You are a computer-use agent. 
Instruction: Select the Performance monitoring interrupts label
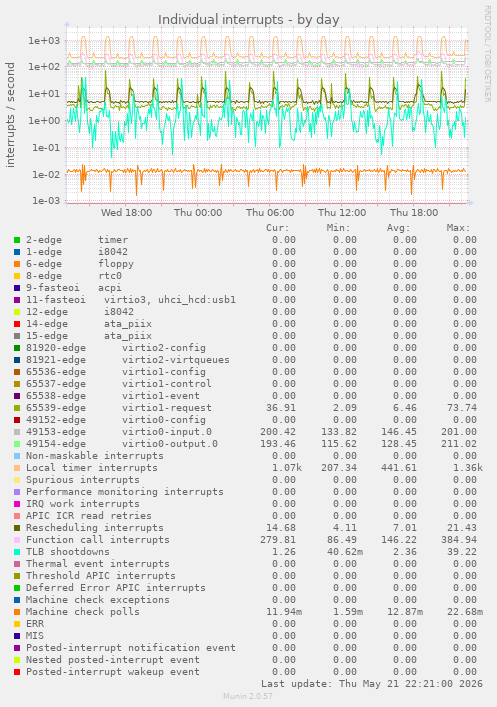pyautogui.click(x=124, y=492)
